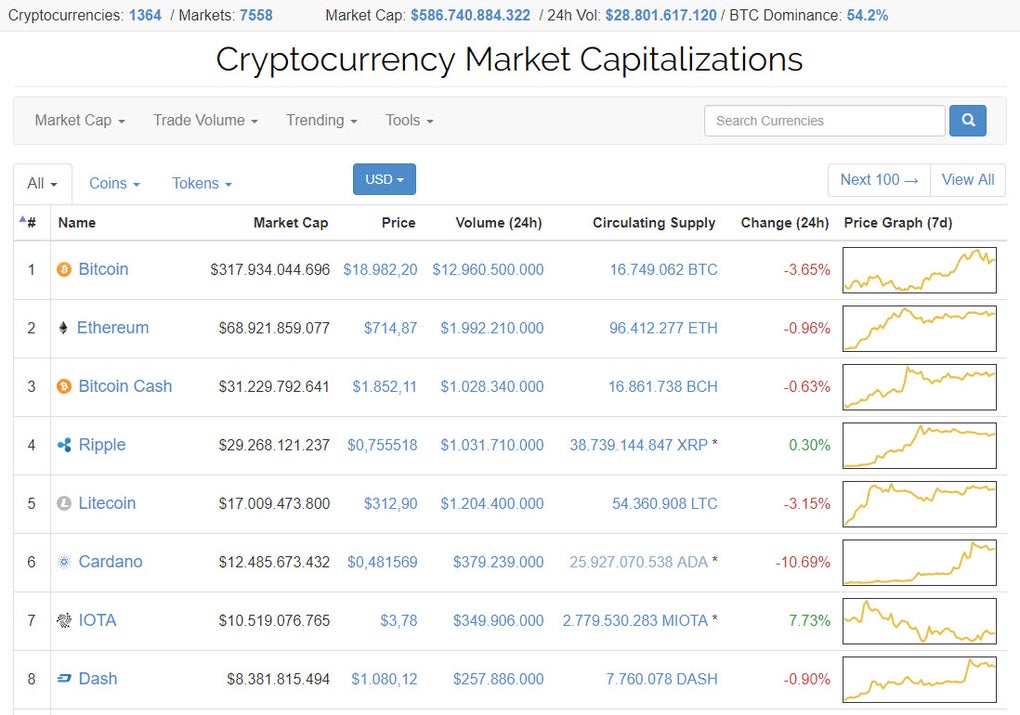The height and width of the screenshot is (715, 1020).
Task: Open the Market Cap dropdown menu
Action: coord(80,120)
